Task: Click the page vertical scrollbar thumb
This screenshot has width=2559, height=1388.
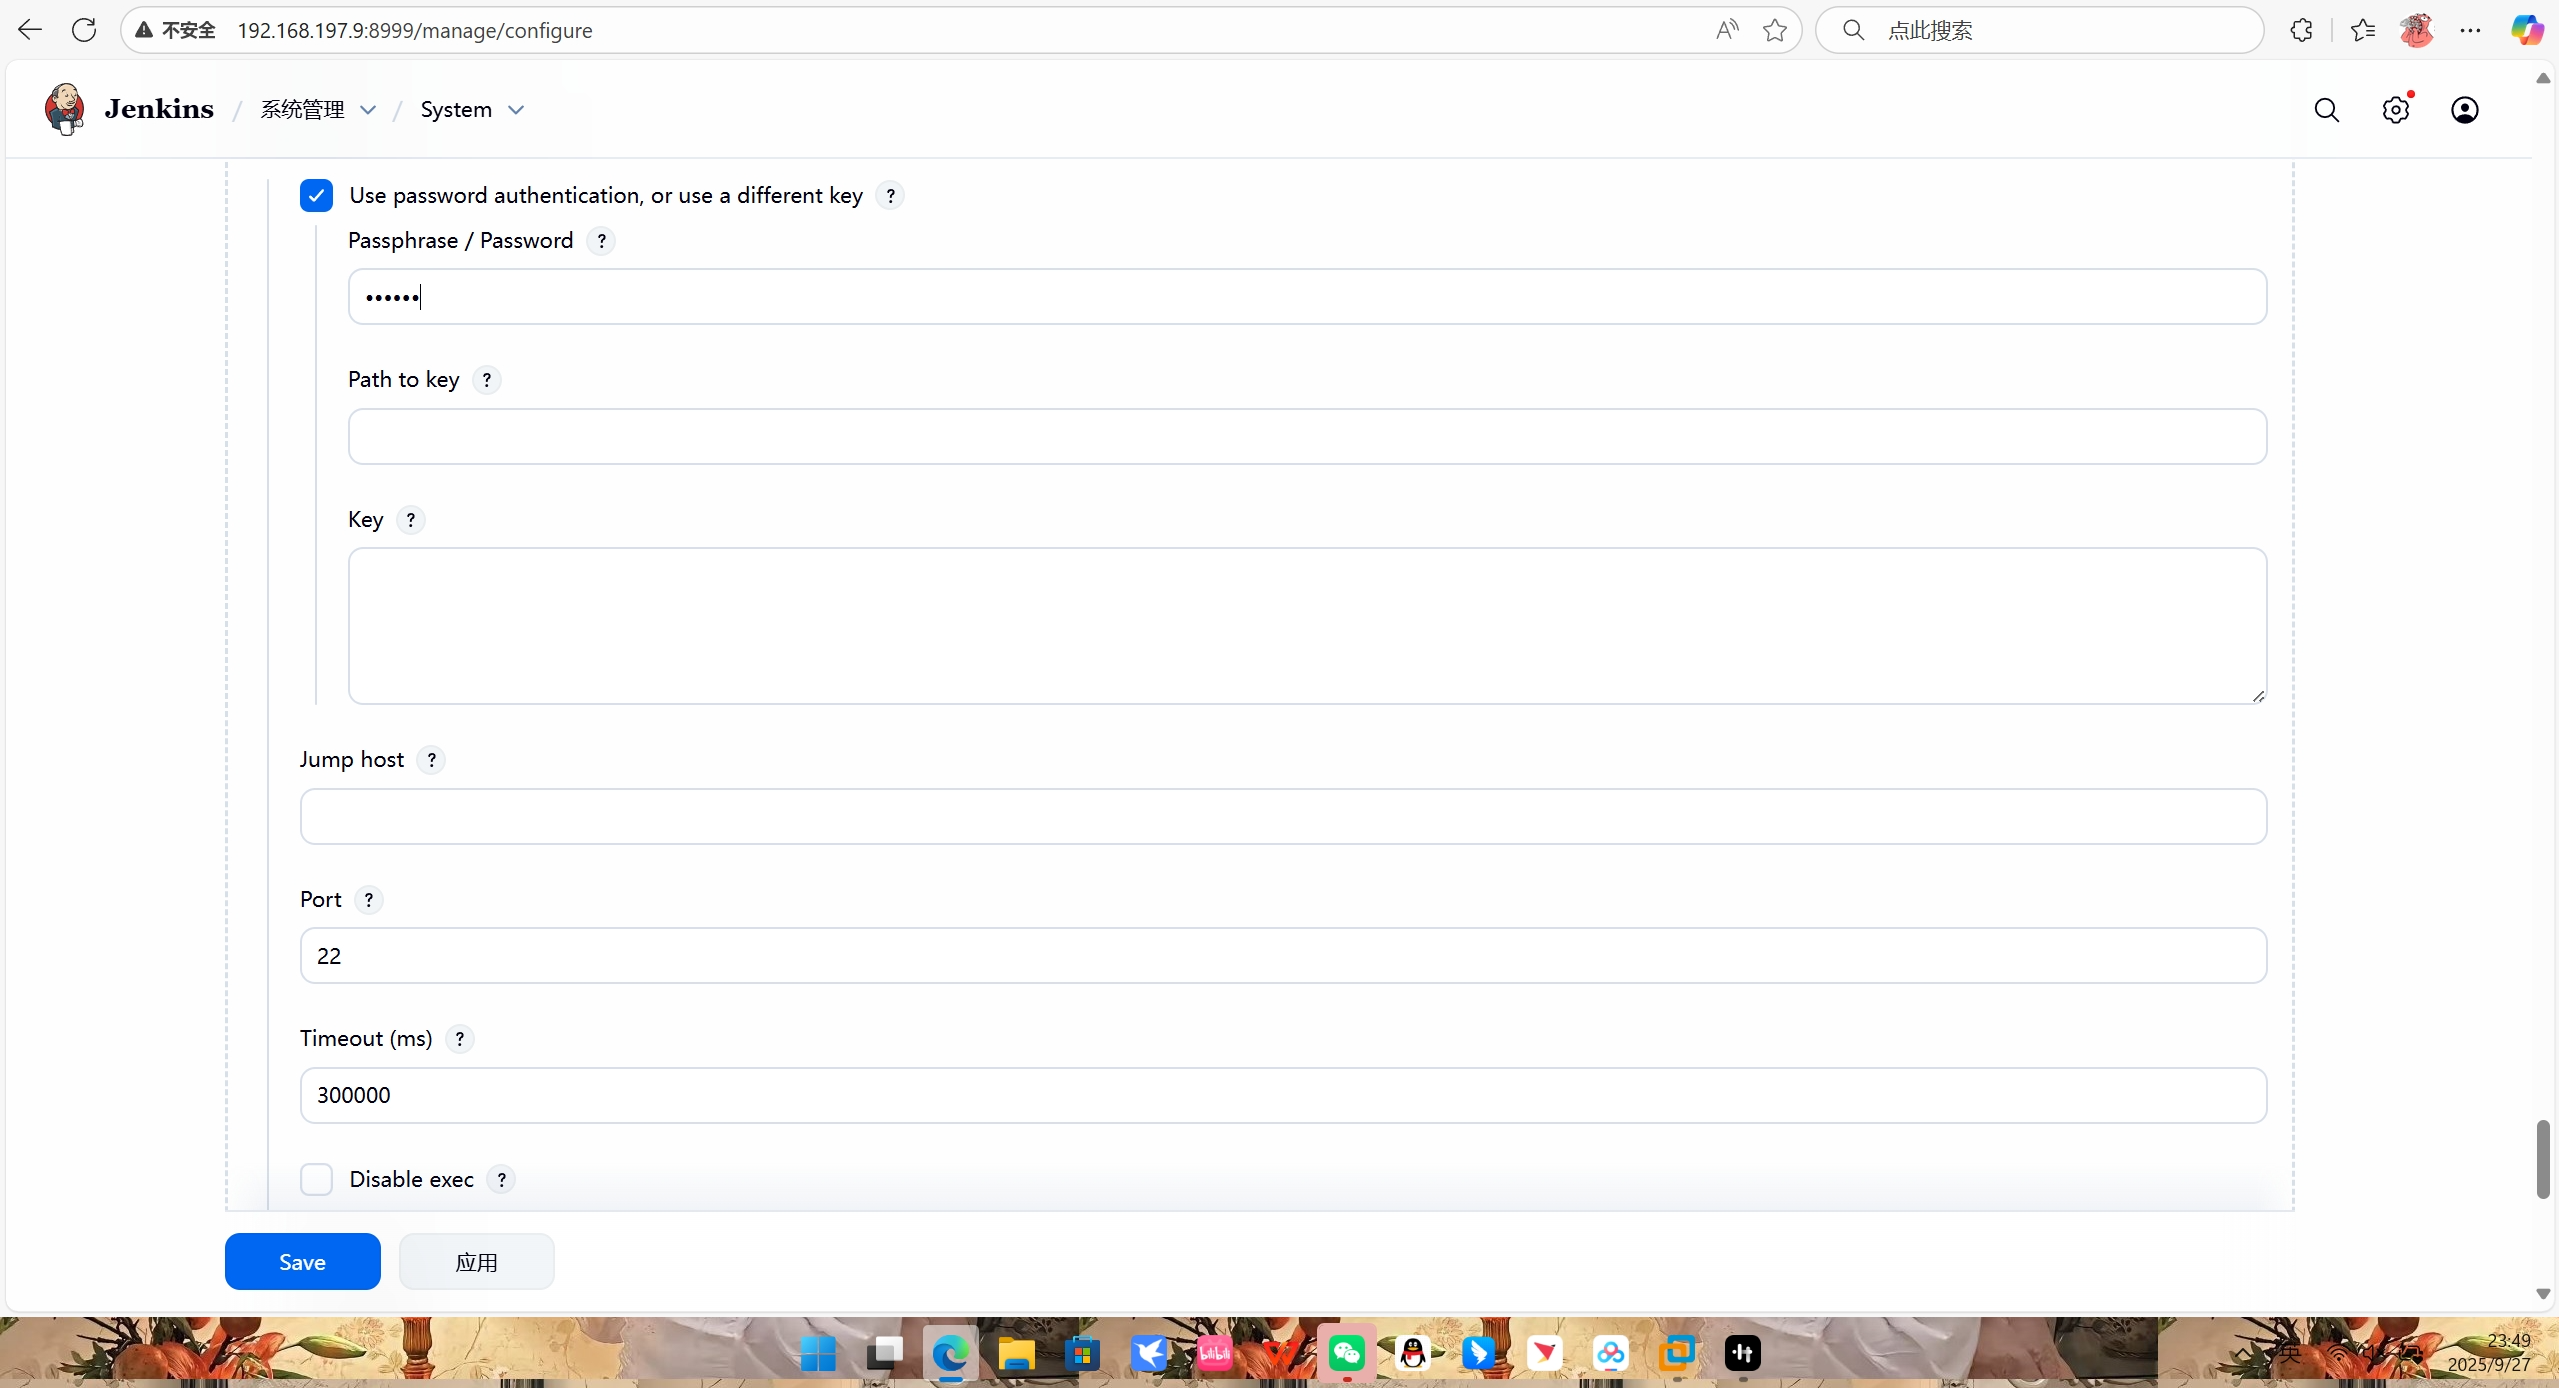Action: [x=2543, y=1160]
